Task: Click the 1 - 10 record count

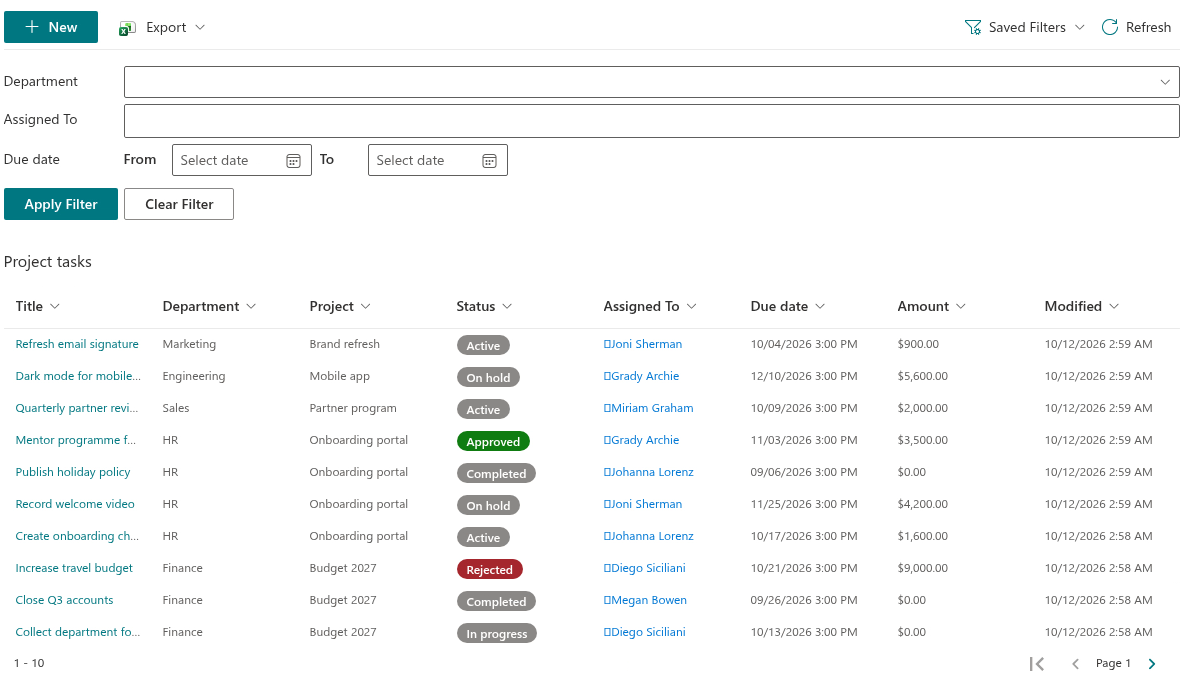Action: pos(29,664)
